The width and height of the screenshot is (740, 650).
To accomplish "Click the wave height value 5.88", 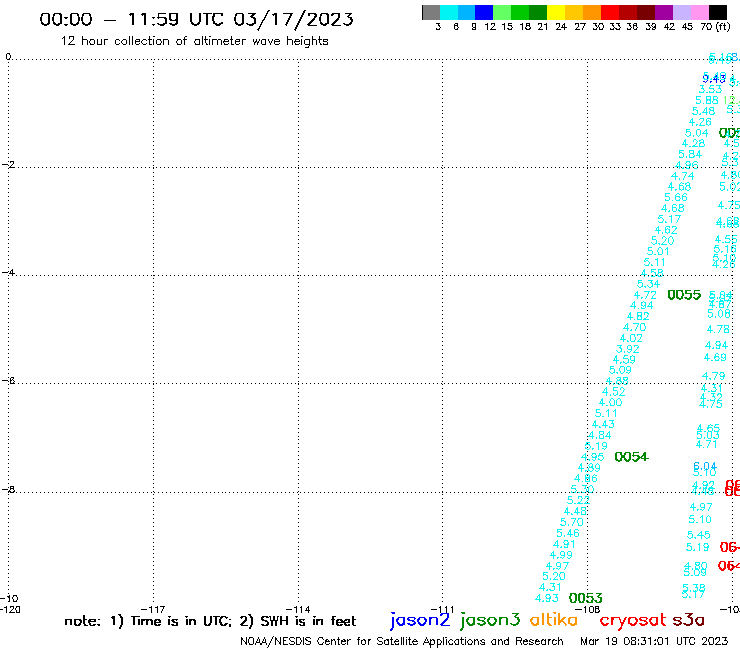I will pos(706,100).
